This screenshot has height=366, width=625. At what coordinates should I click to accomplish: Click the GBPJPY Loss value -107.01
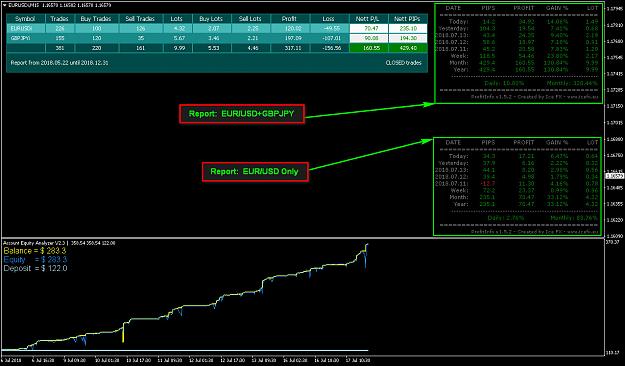click(332, 38)
